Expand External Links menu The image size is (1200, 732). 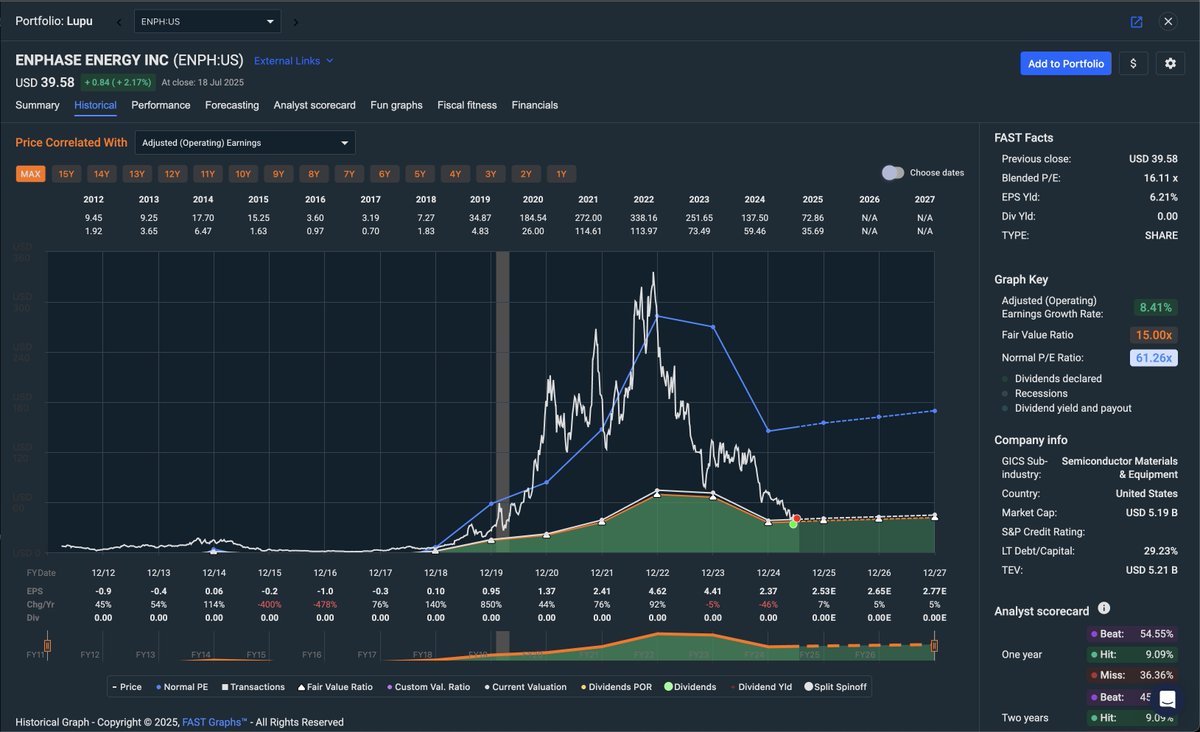(x=294, y=61)
